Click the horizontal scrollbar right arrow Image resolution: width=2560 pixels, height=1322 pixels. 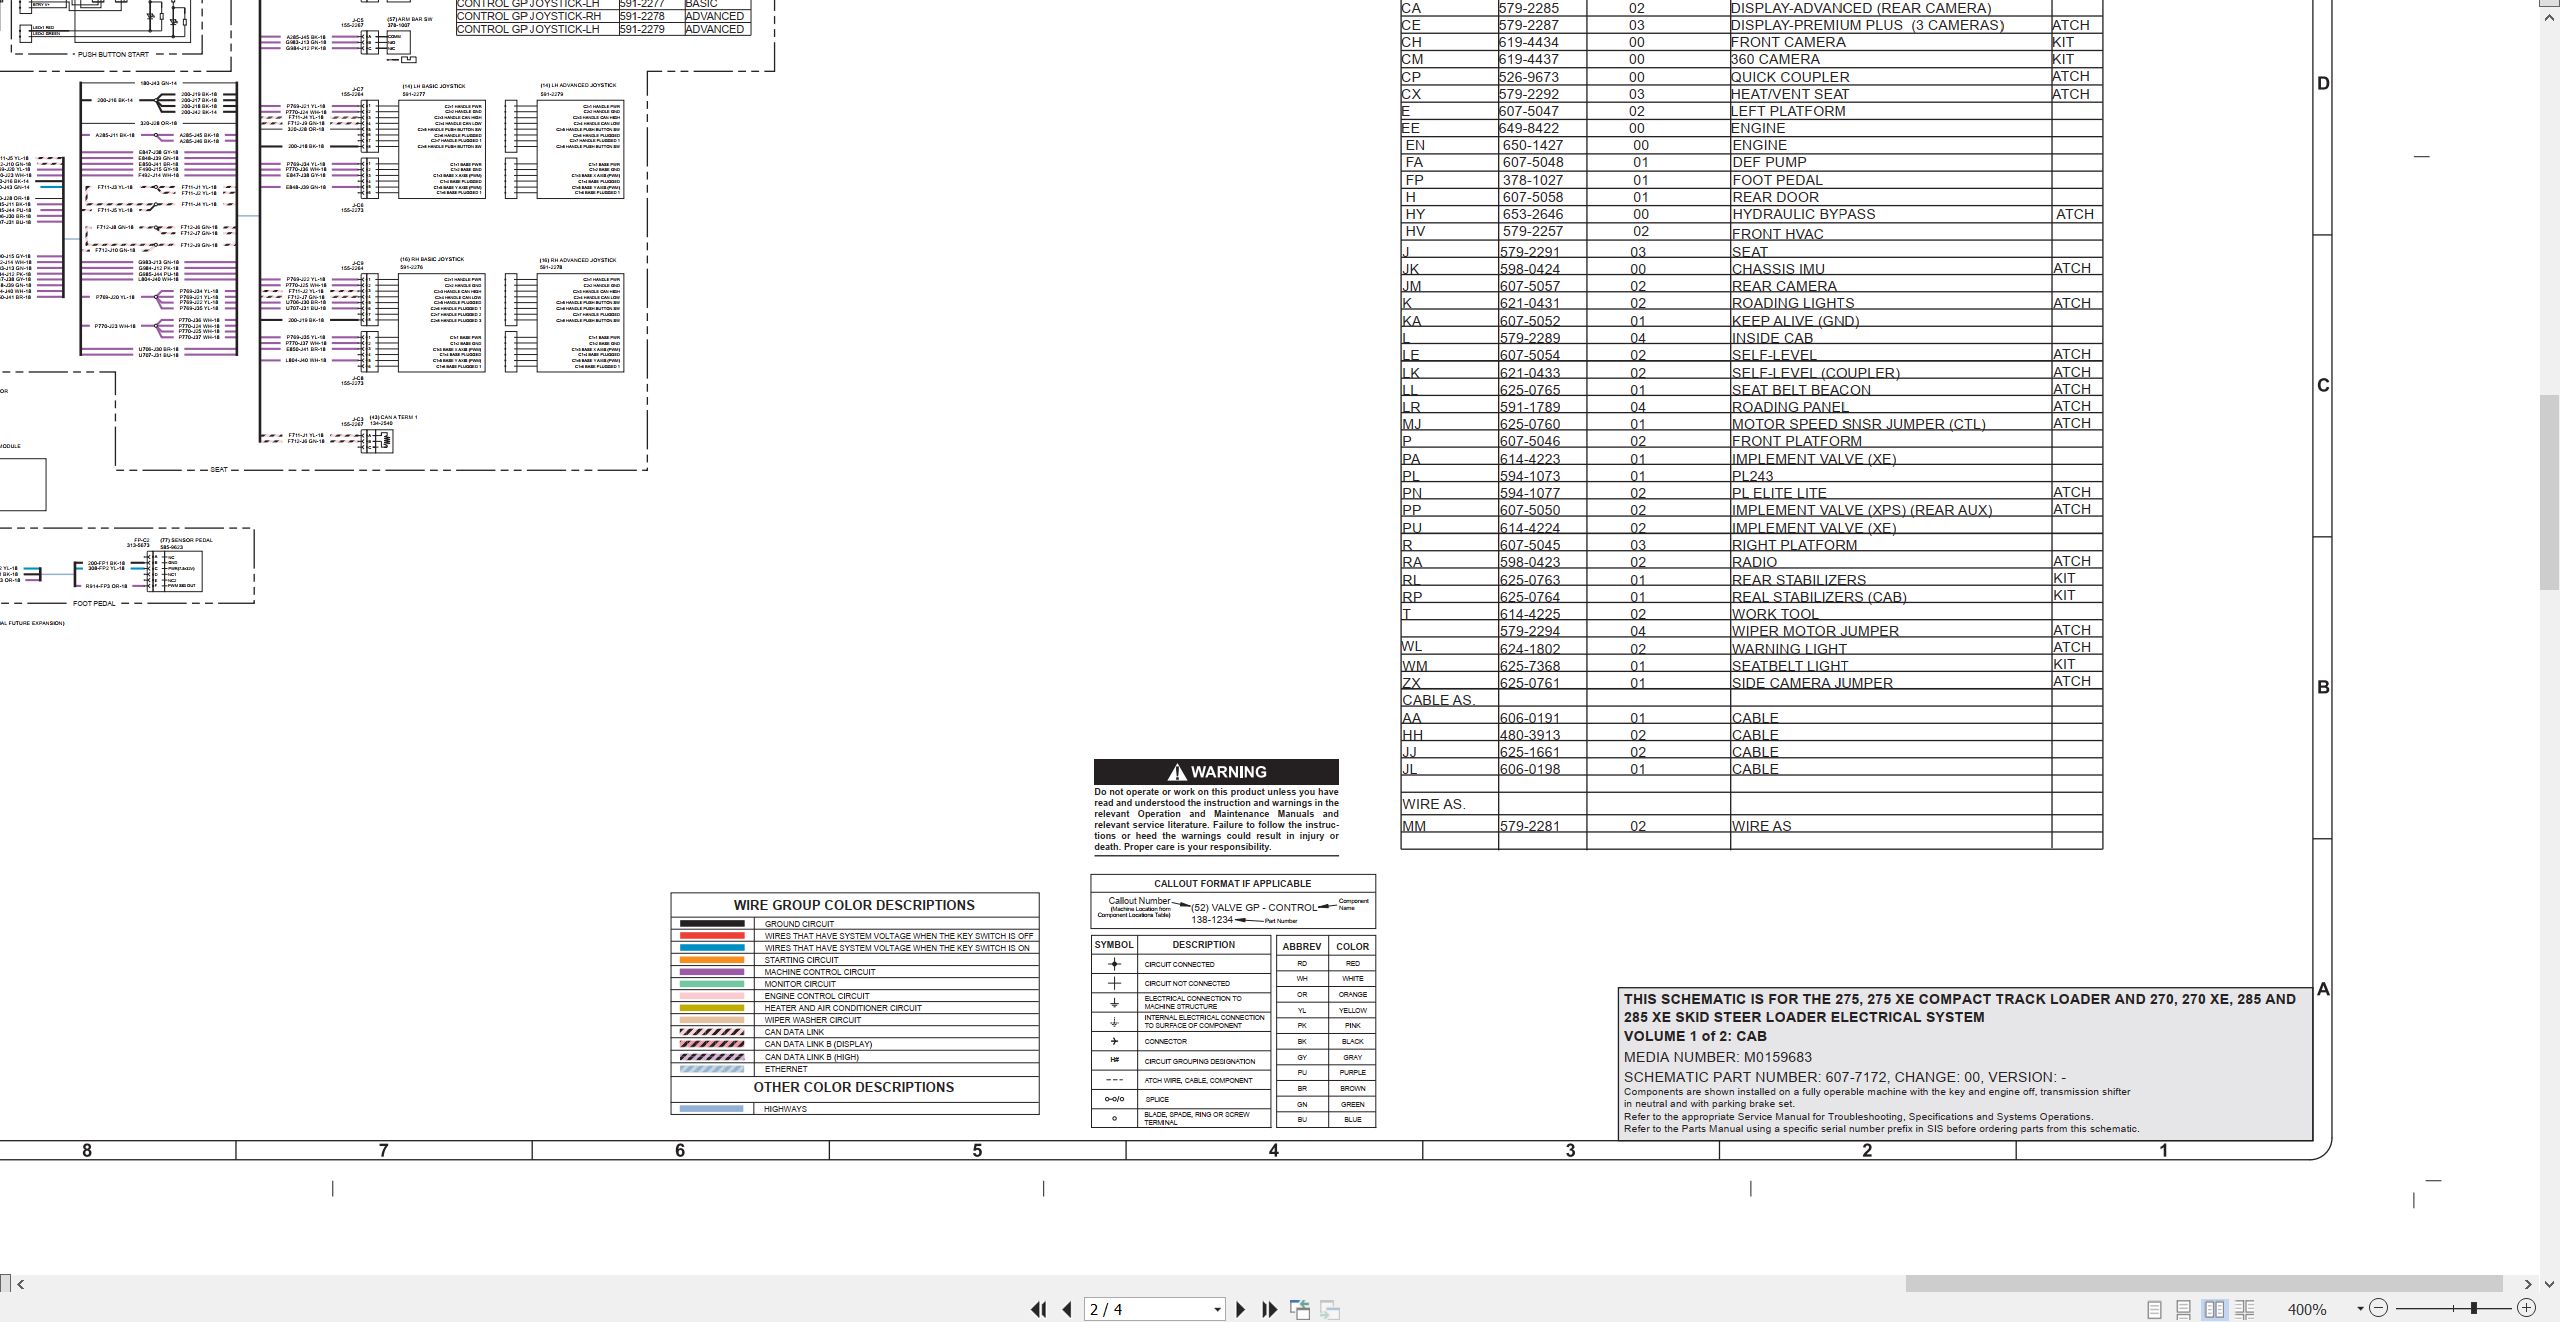[x=2528, y=1284]
